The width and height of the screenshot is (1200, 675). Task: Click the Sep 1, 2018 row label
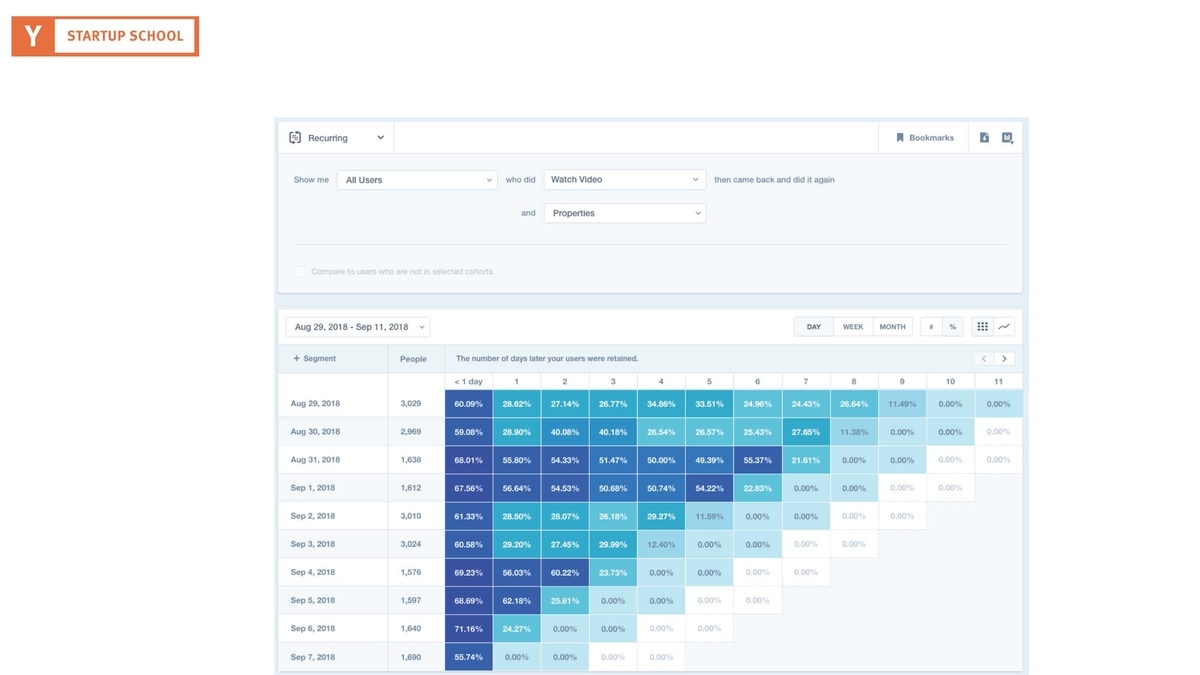point(313,488)
